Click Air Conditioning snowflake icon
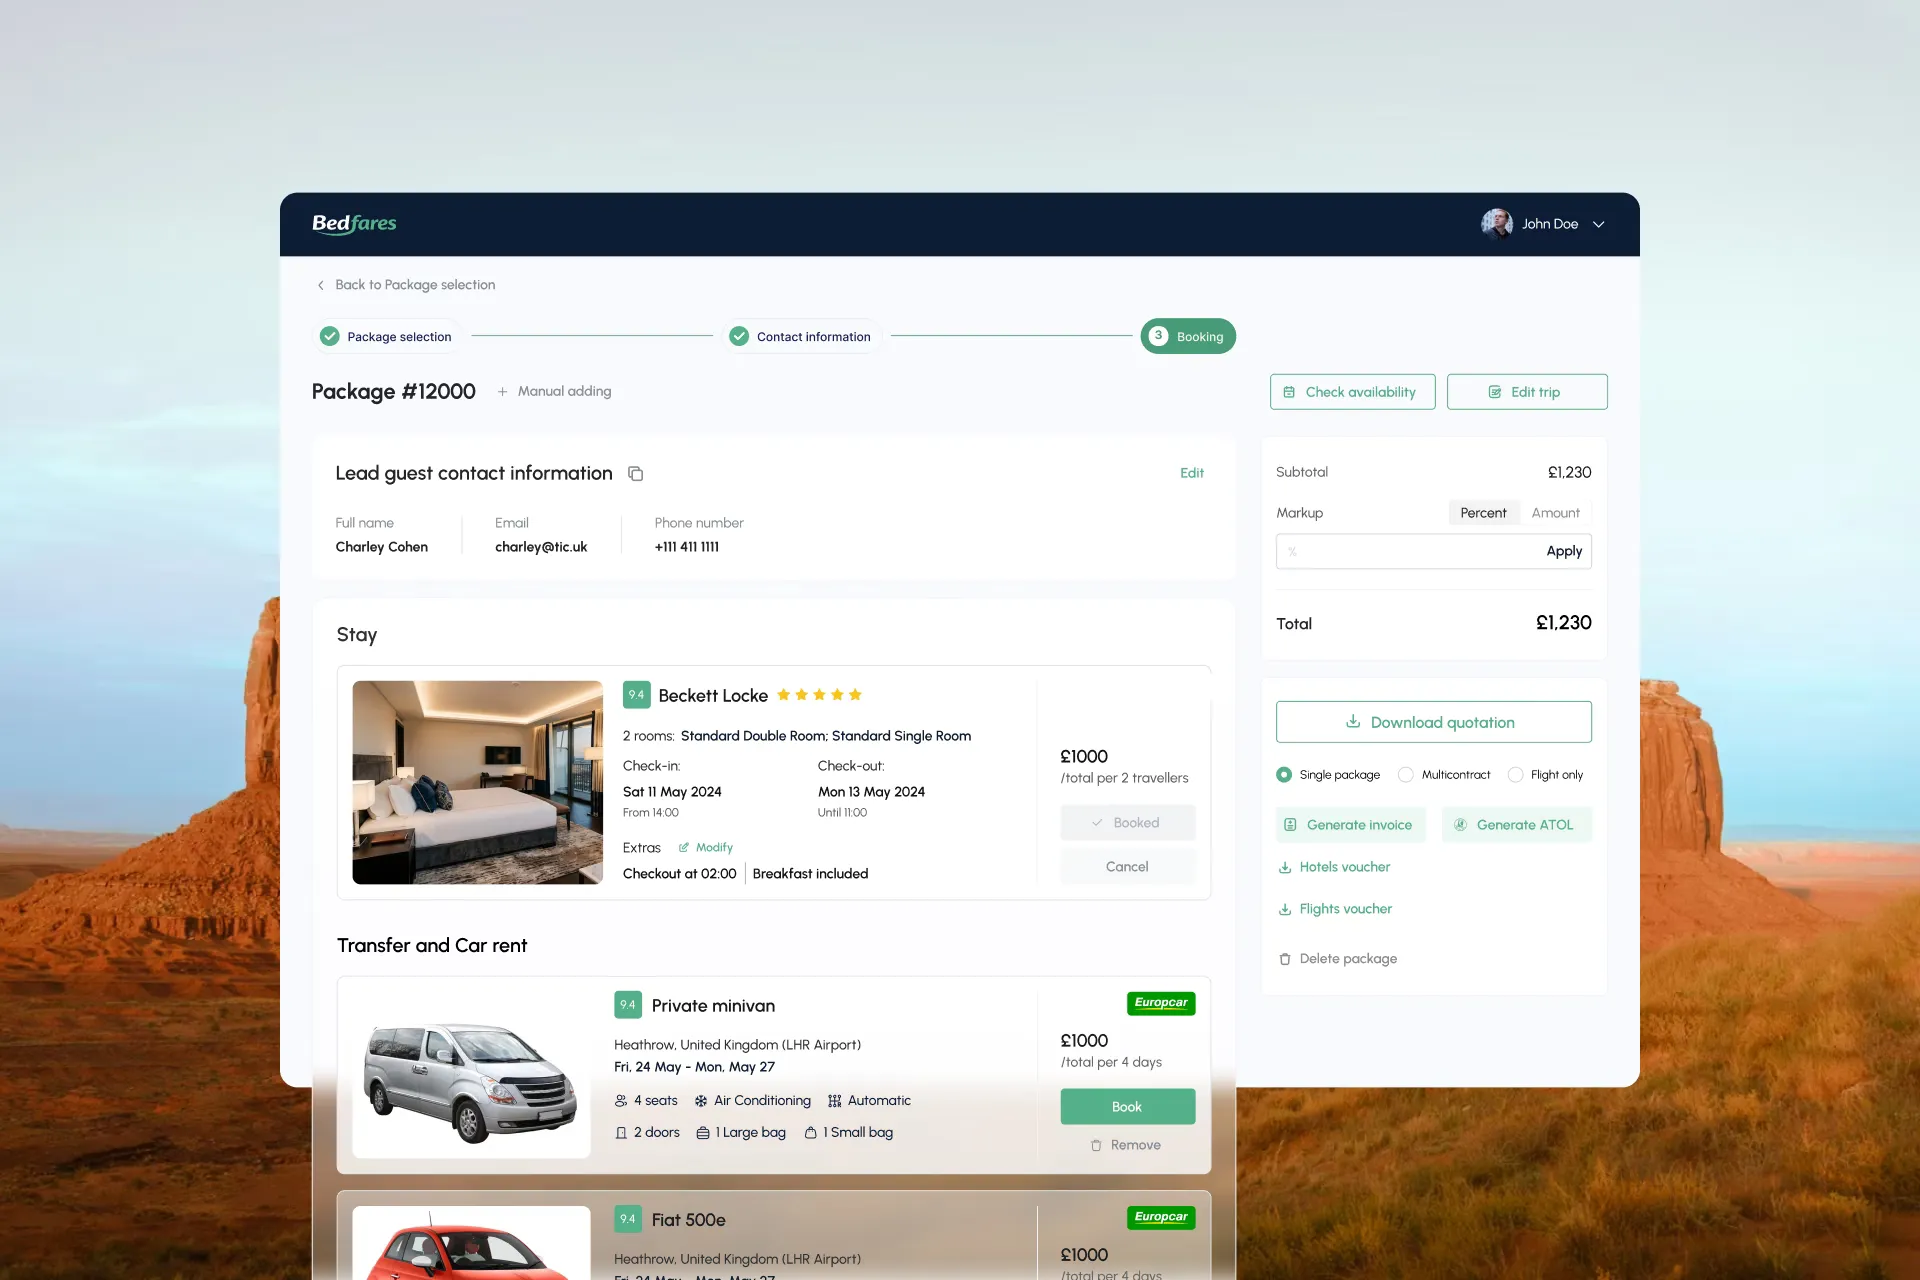The image size is (1920, 1280). point(701,1101)
